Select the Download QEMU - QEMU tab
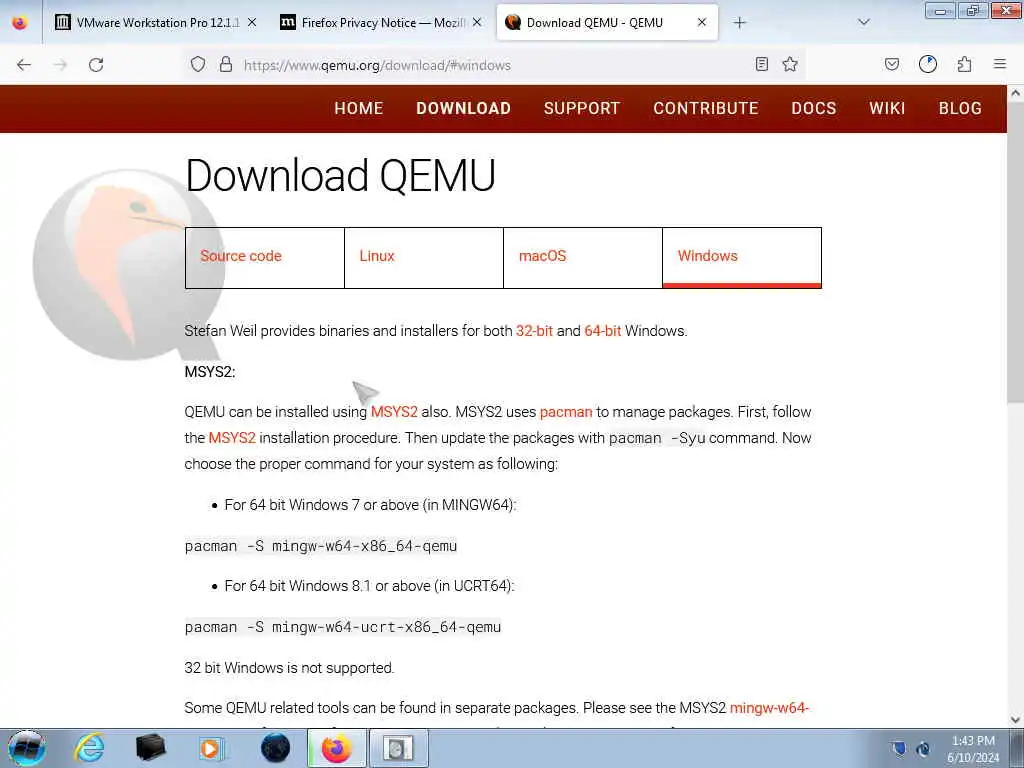This screenshot has width=1024, height=768. pos(607,23)
